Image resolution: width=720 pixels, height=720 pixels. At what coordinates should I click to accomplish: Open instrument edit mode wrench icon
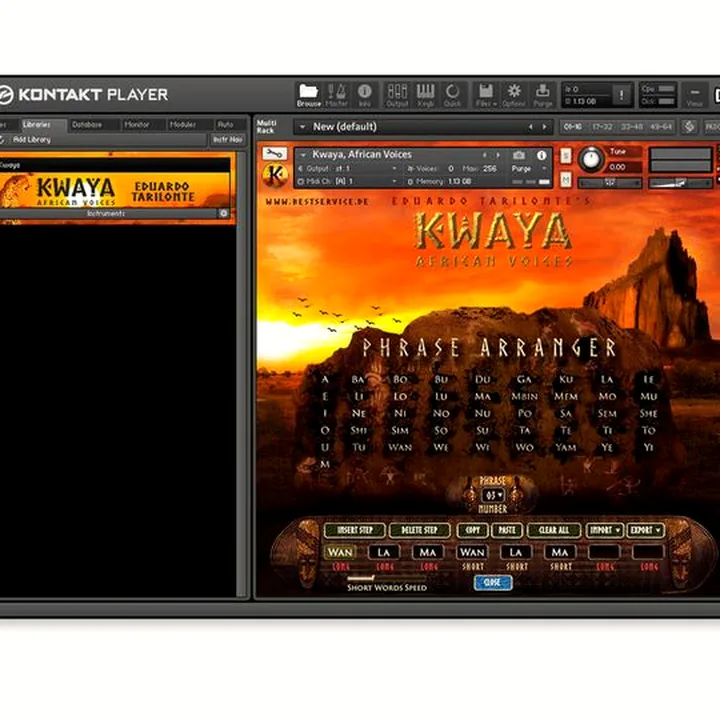[x=275, y=153]
